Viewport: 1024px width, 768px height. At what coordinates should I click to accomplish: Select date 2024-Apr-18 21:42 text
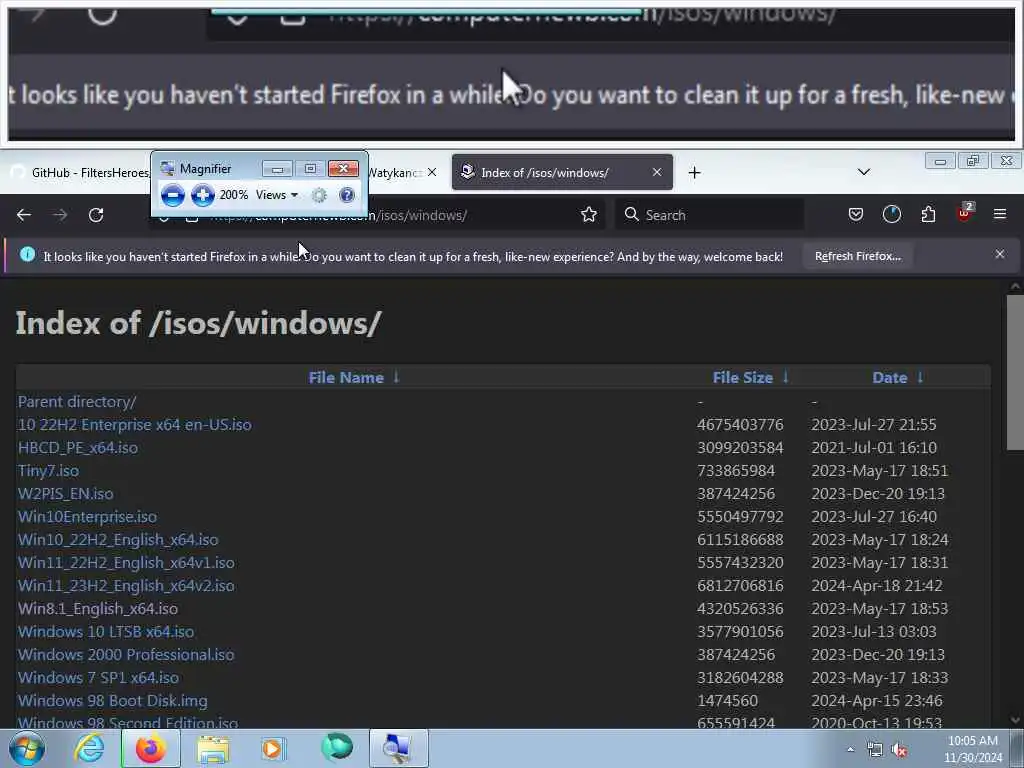click(x=876, y=586)
